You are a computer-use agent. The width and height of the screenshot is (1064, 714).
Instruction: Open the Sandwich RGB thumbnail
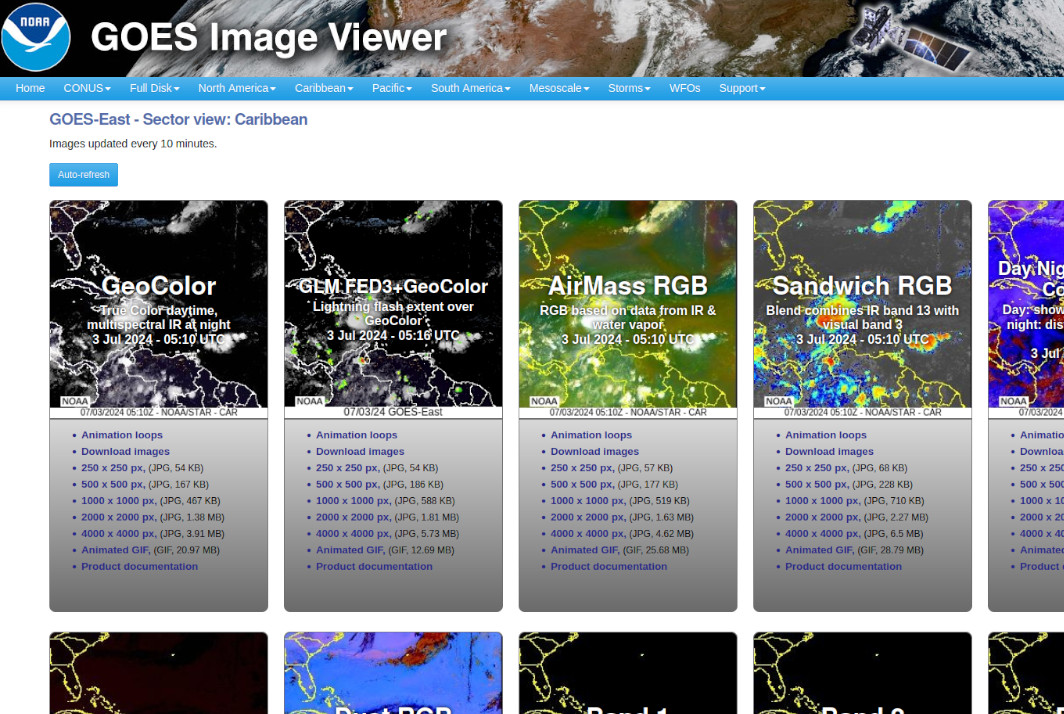[x=862, y=304]
